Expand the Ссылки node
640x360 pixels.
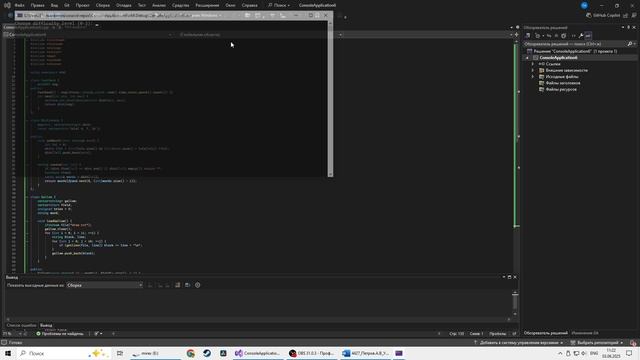(533, 64)
